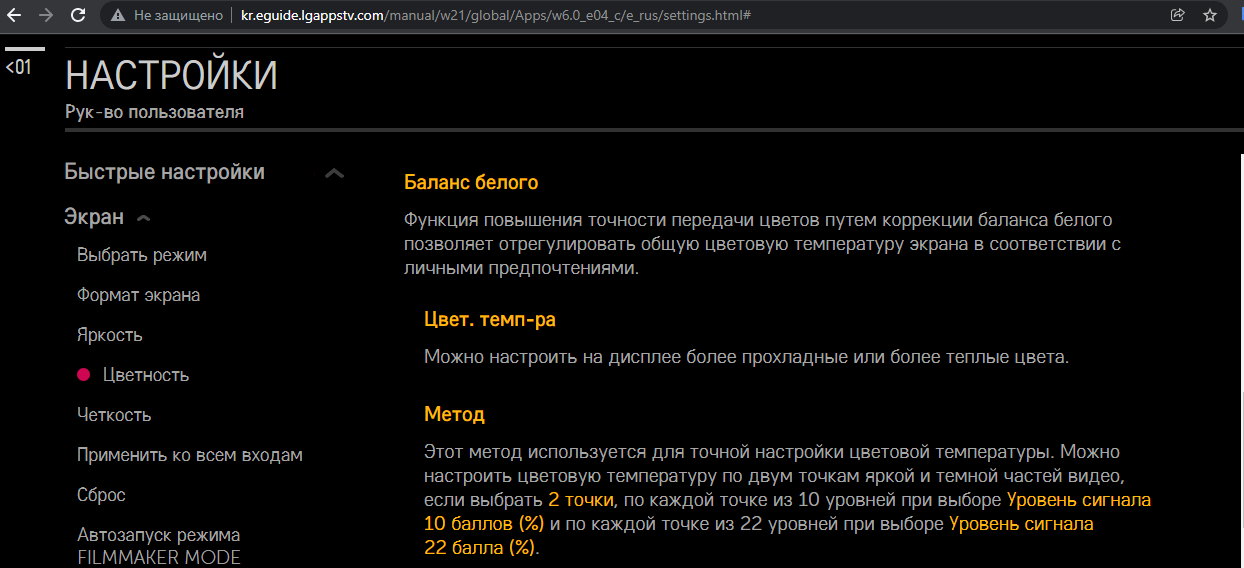Viewport: 1244px width, 568px height.
Task: Open the Сброс menu entry
Action: coord(101,495)
